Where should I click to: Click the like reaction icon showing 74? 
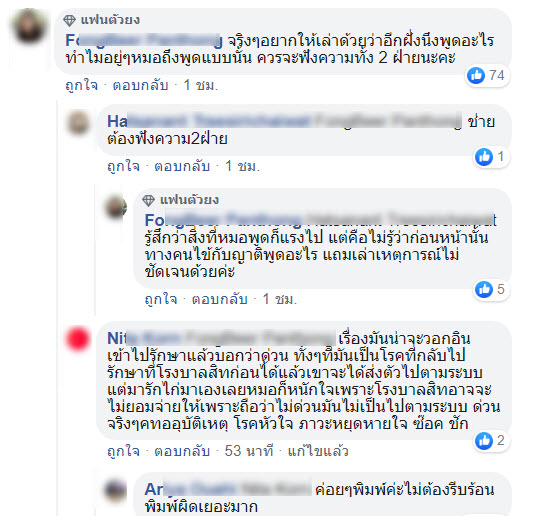pos(476,75)
